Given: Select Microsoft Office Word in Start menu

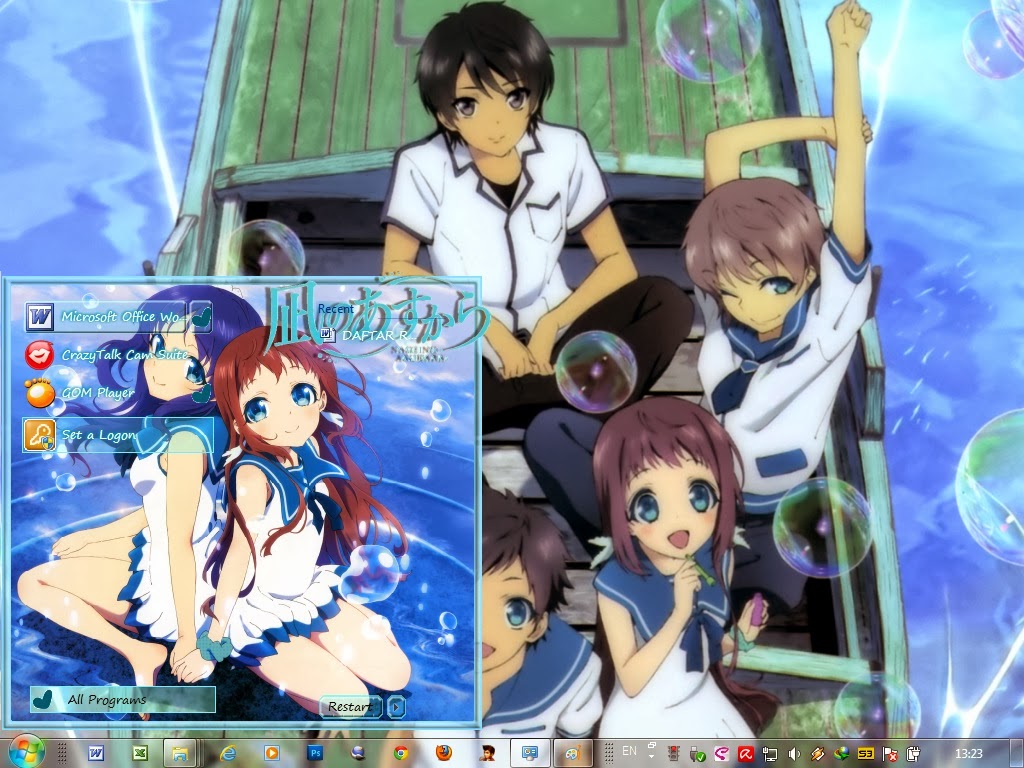Looking at the screenshot, I should (110, 318).
